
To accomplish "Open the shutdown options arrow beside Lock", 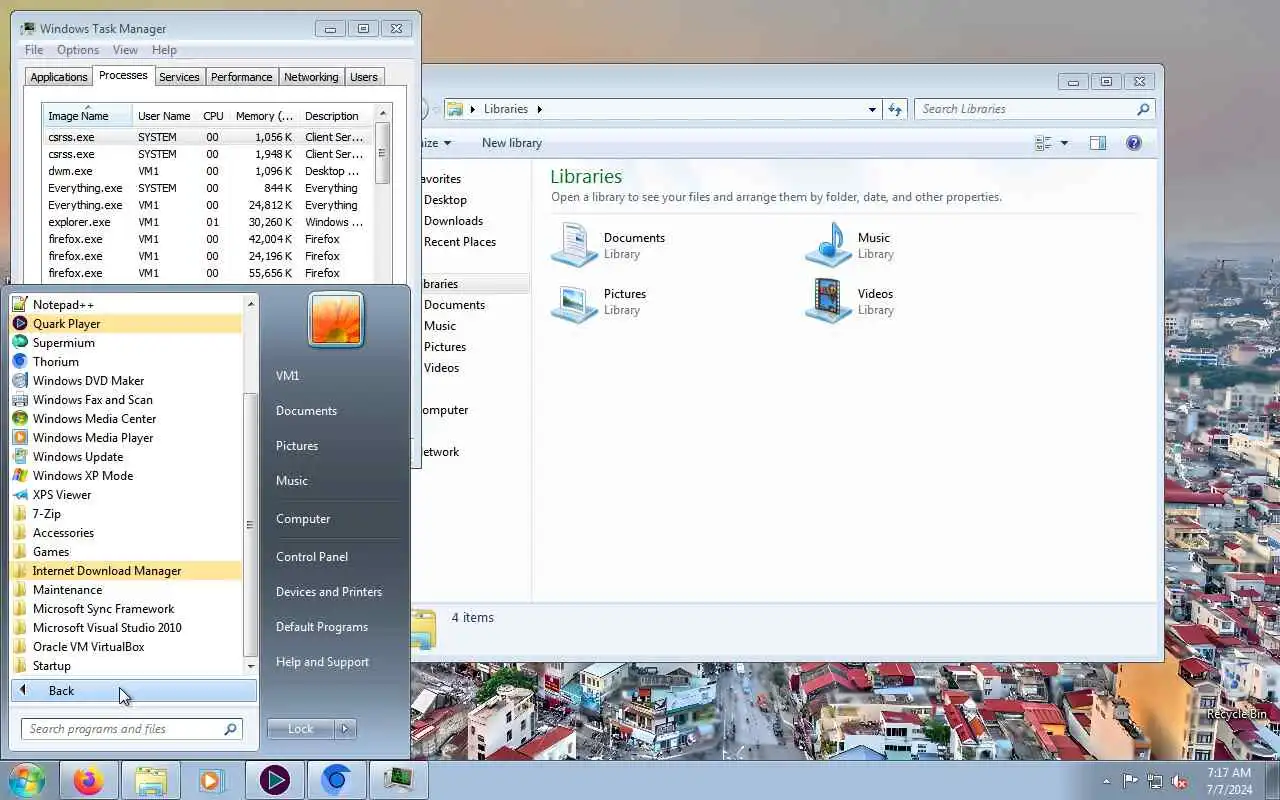I will point(345,729).
